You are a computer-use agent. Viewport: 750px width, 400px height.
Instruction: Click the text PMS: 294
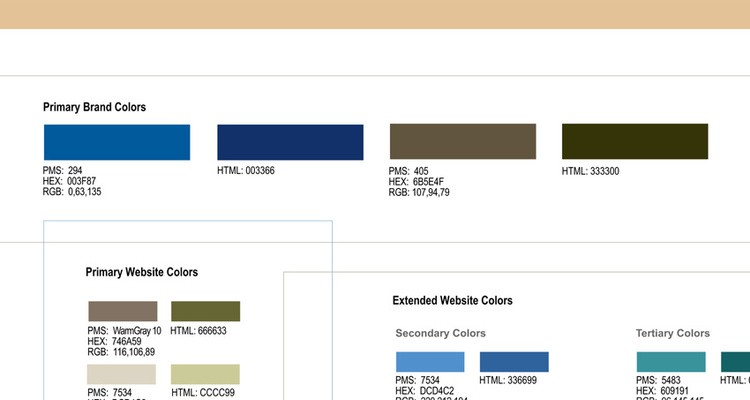click(62, 170)
